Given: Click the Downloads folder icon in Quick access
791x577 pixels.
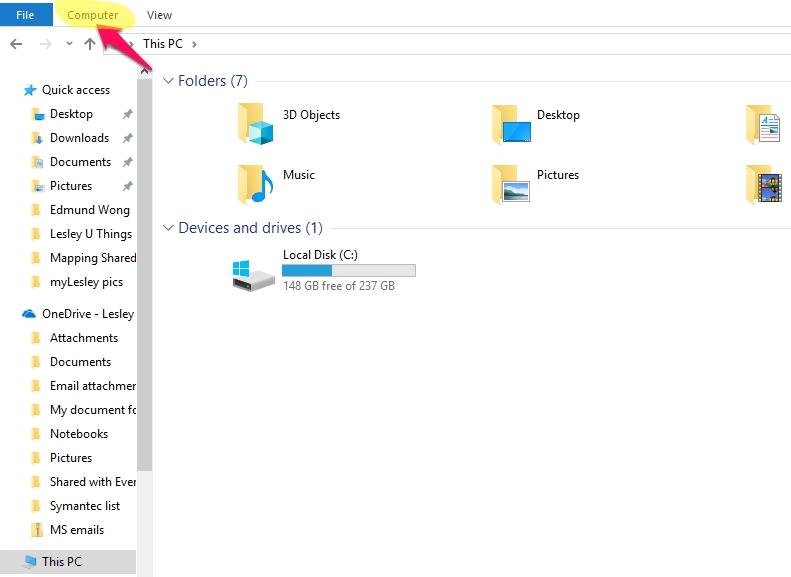Looking at the screenshot, I should (37, 138).
